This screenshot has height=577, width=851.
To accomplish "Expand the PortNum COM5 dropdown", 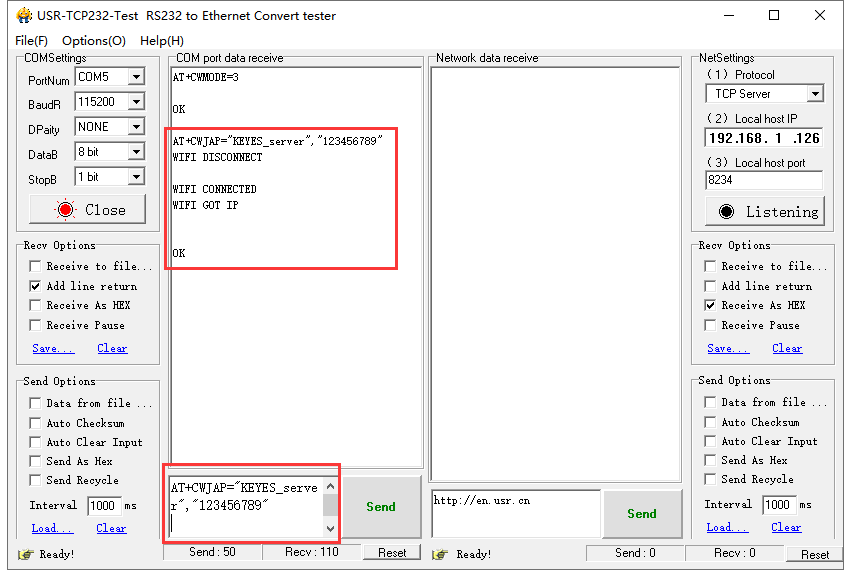I will click(136, 77).
